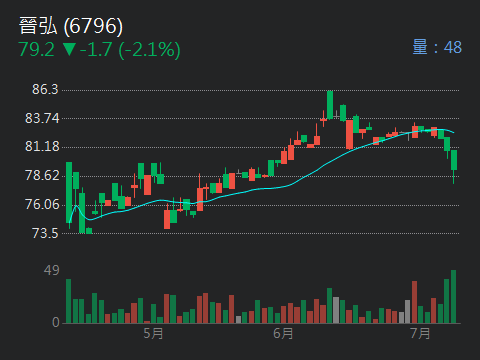
Task: Click the 76.06 price axis label
Action: [x=42, y=204]
